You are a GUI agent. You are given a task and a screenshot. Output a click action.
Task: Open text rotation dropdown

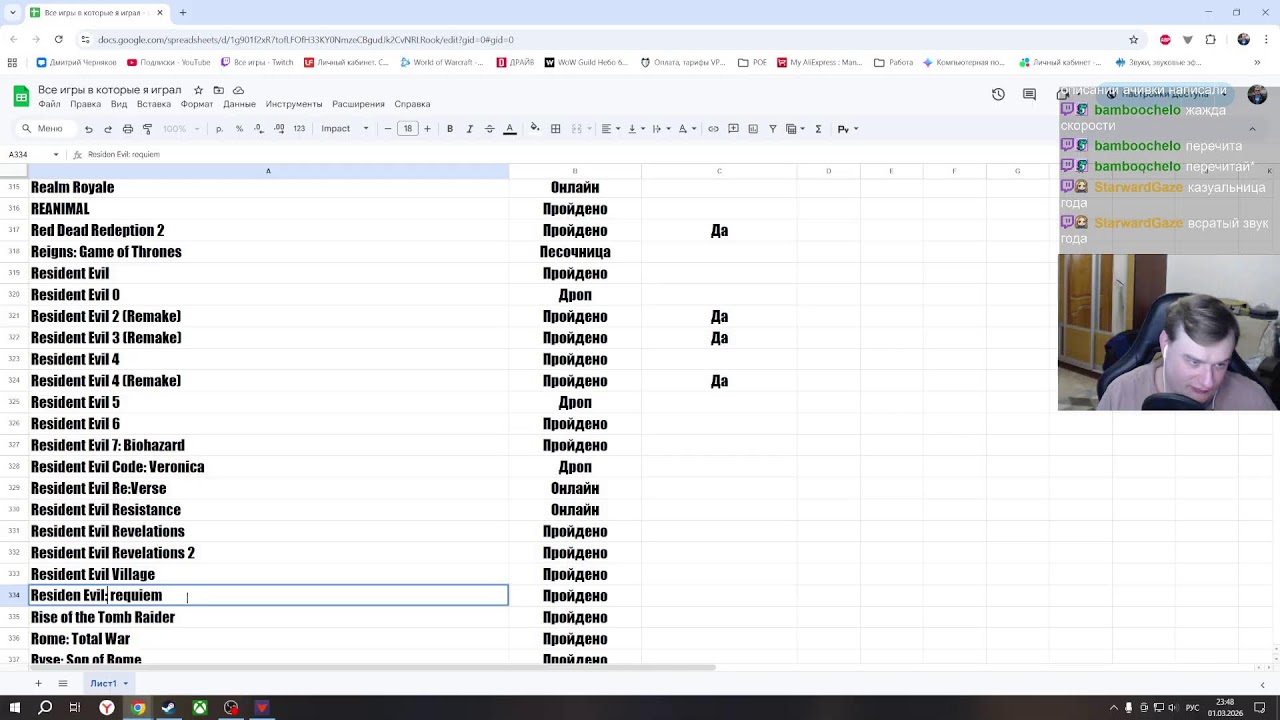coord(687,129)
